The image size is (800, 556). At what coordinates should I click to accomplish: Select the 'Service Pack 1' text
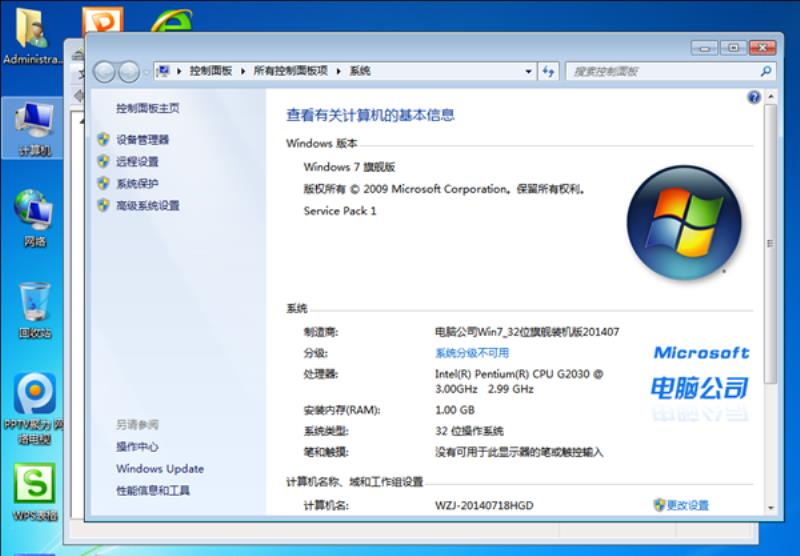[340, 211]
